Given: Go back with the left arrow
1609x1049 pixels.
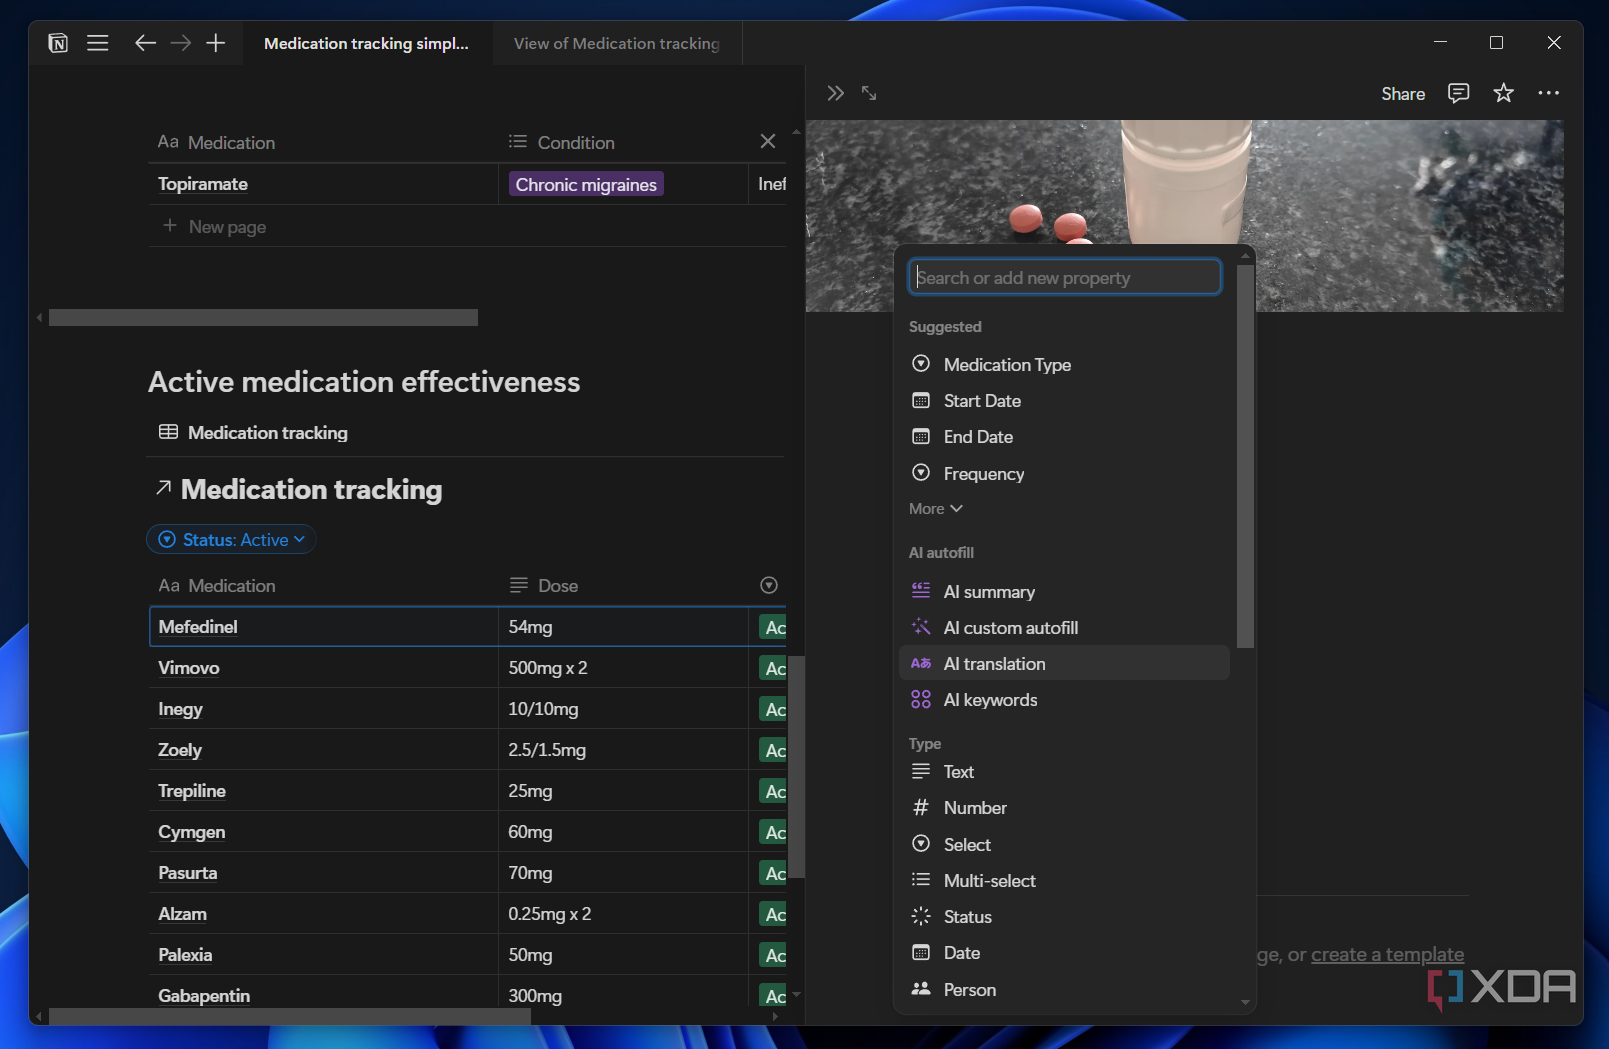Looking at the screenshot, I should [x=145, y=43].
